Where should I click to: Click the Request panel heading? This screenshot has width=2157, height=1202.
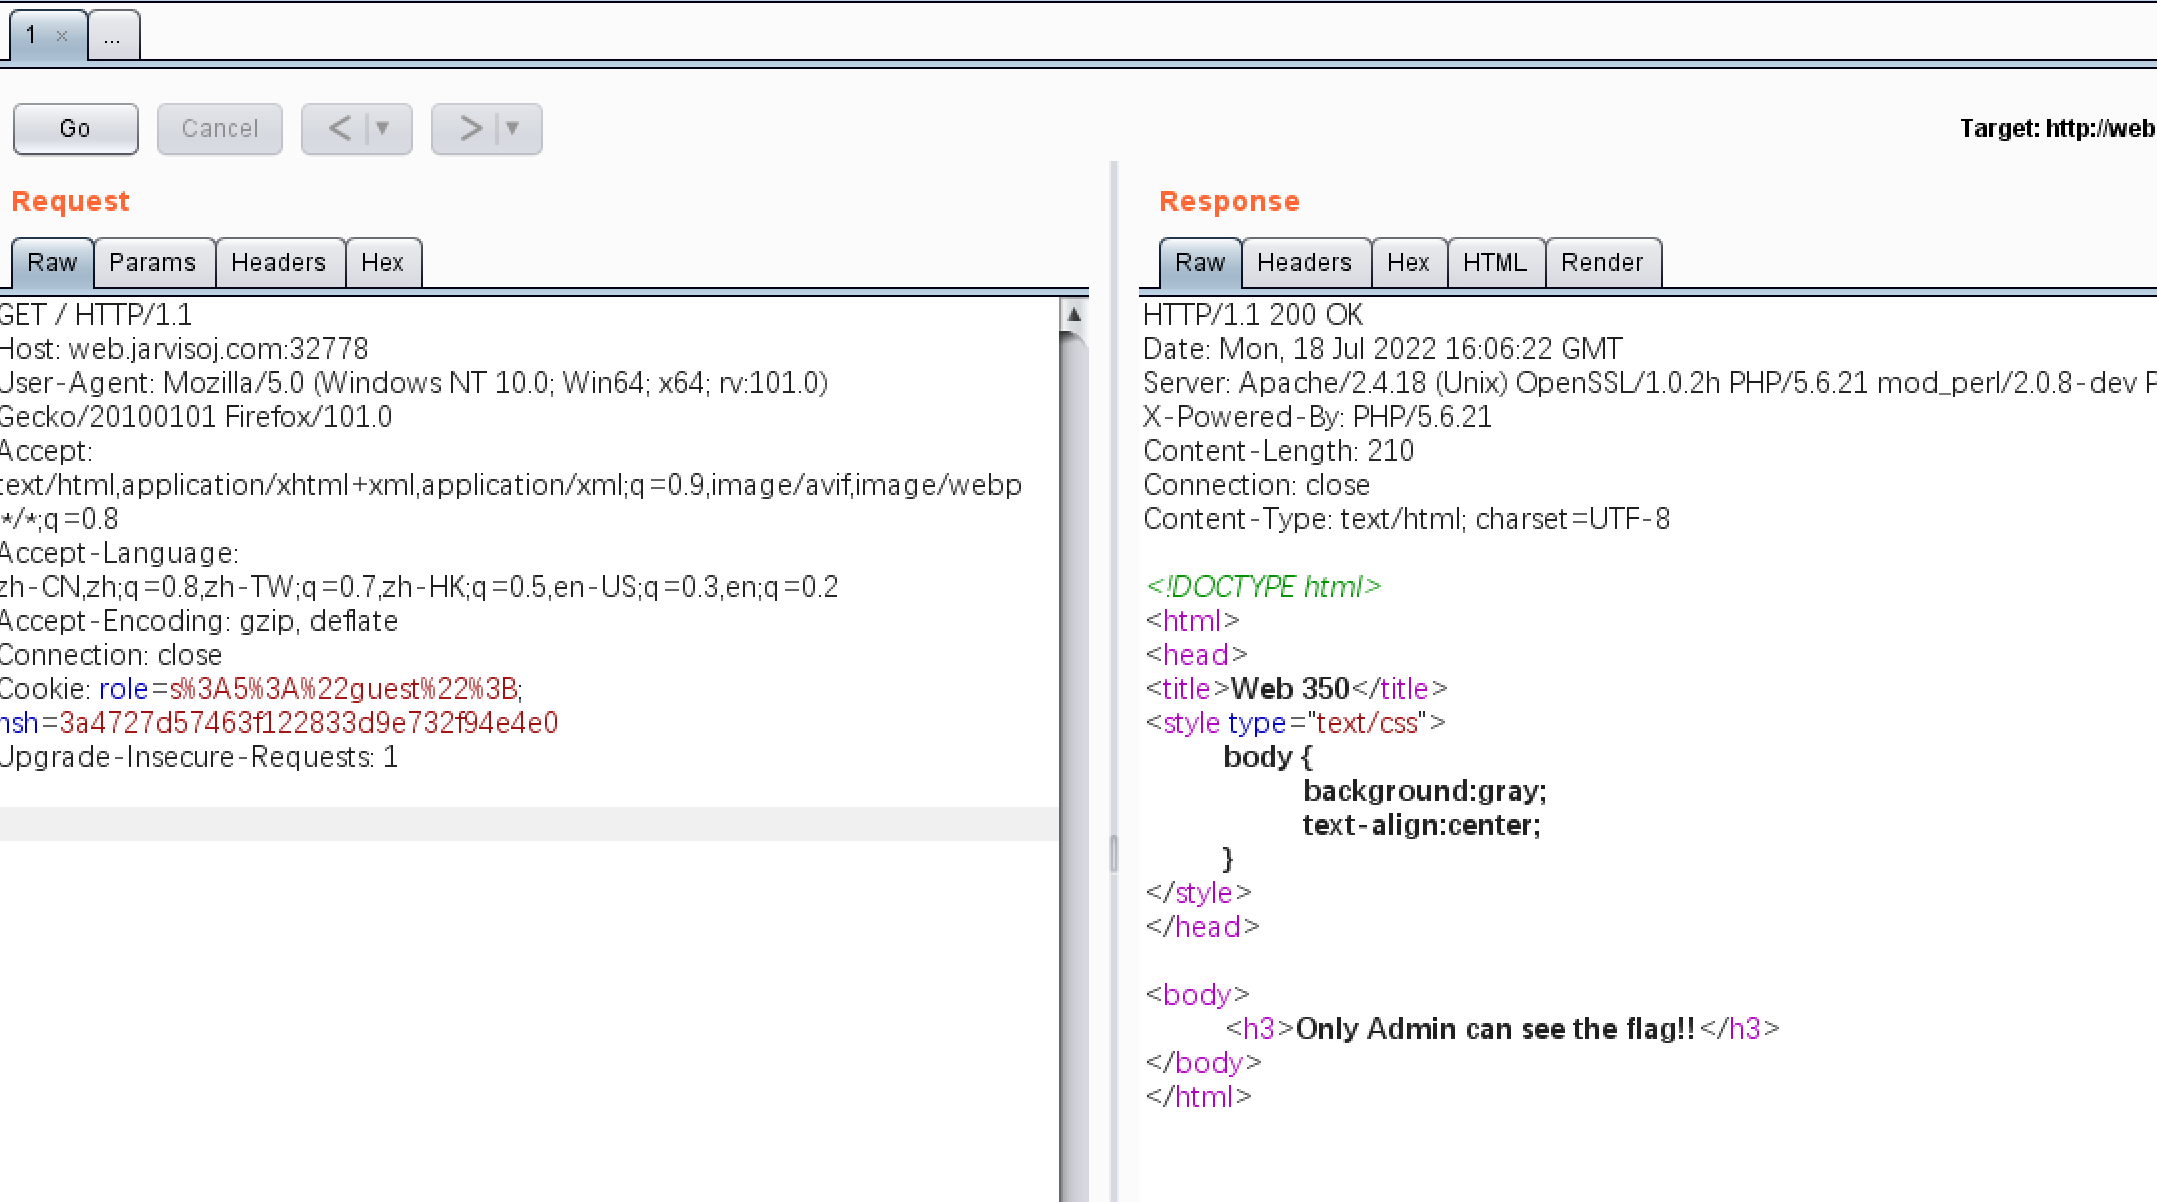click(70, 202)
